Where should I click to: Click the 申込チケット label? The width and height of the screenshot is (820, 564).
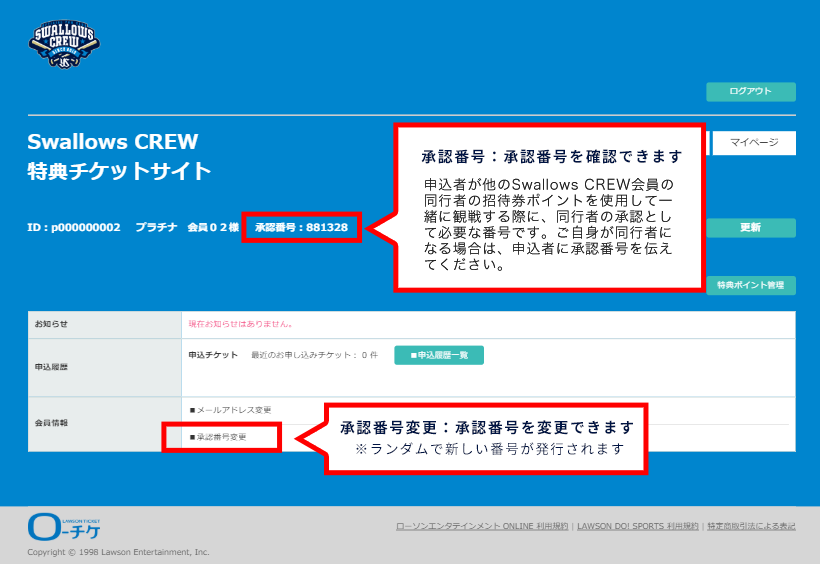tap(213, 355)
